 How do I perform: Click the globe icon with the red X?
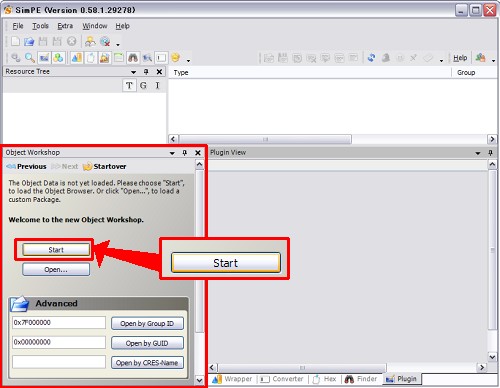(105, 41)
